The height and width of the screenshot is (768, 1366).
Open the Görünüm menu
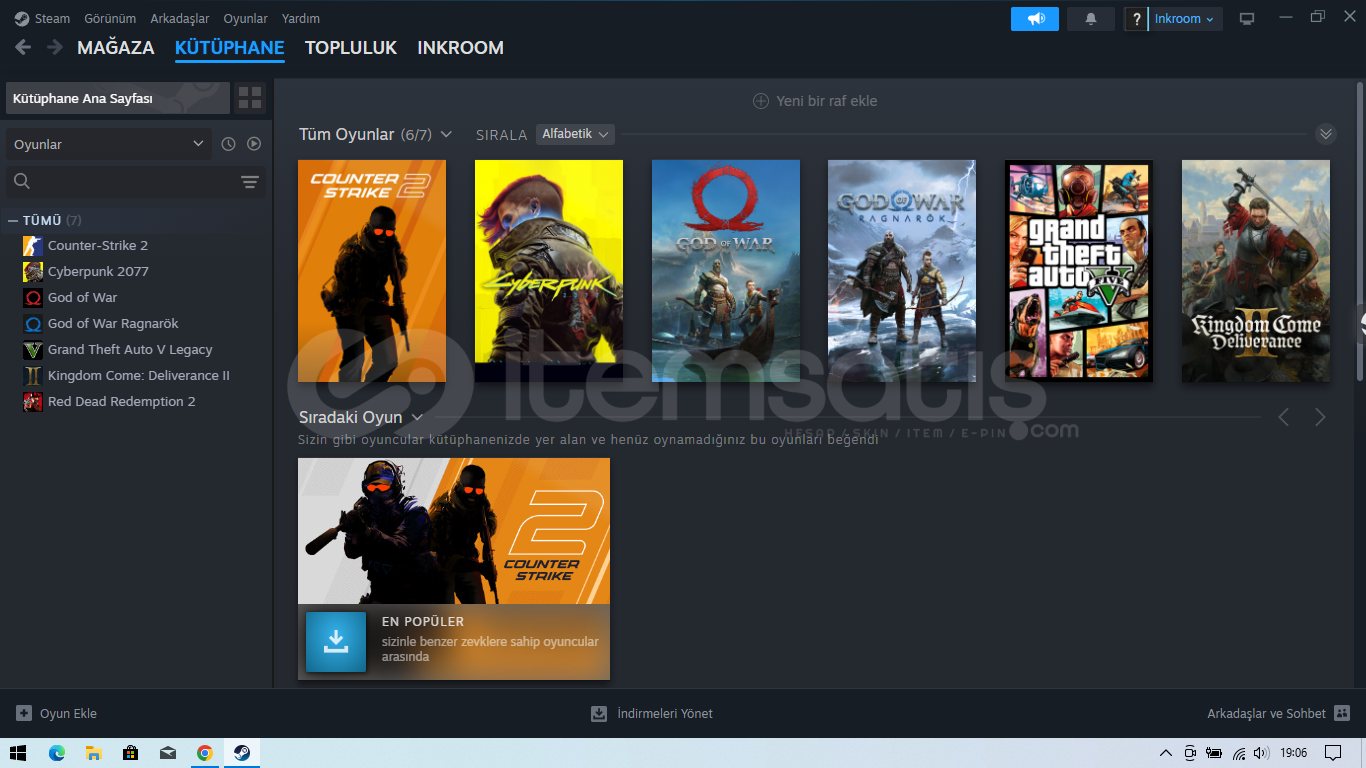click(110, 18)
